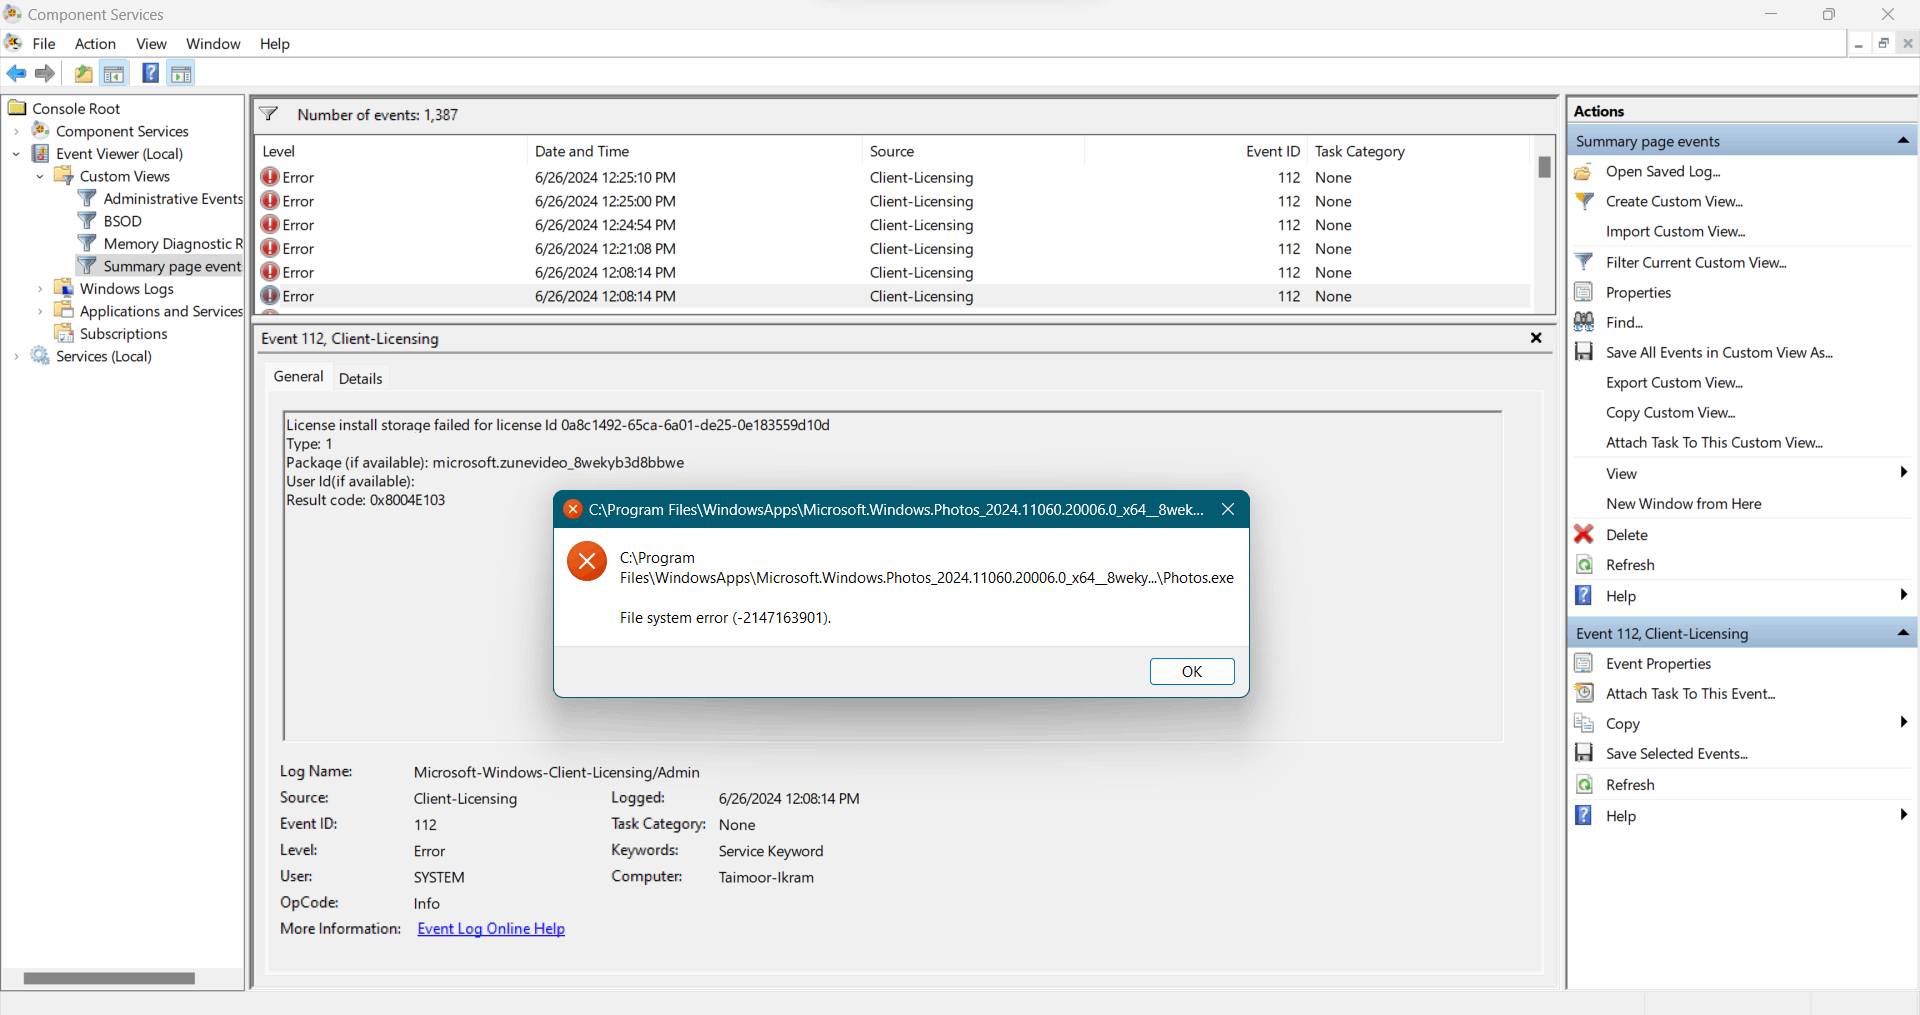1920x1015 pixels.
Task: Toggle Show/Hide Action Pane toolbar icon
Action: coord(181,73)
